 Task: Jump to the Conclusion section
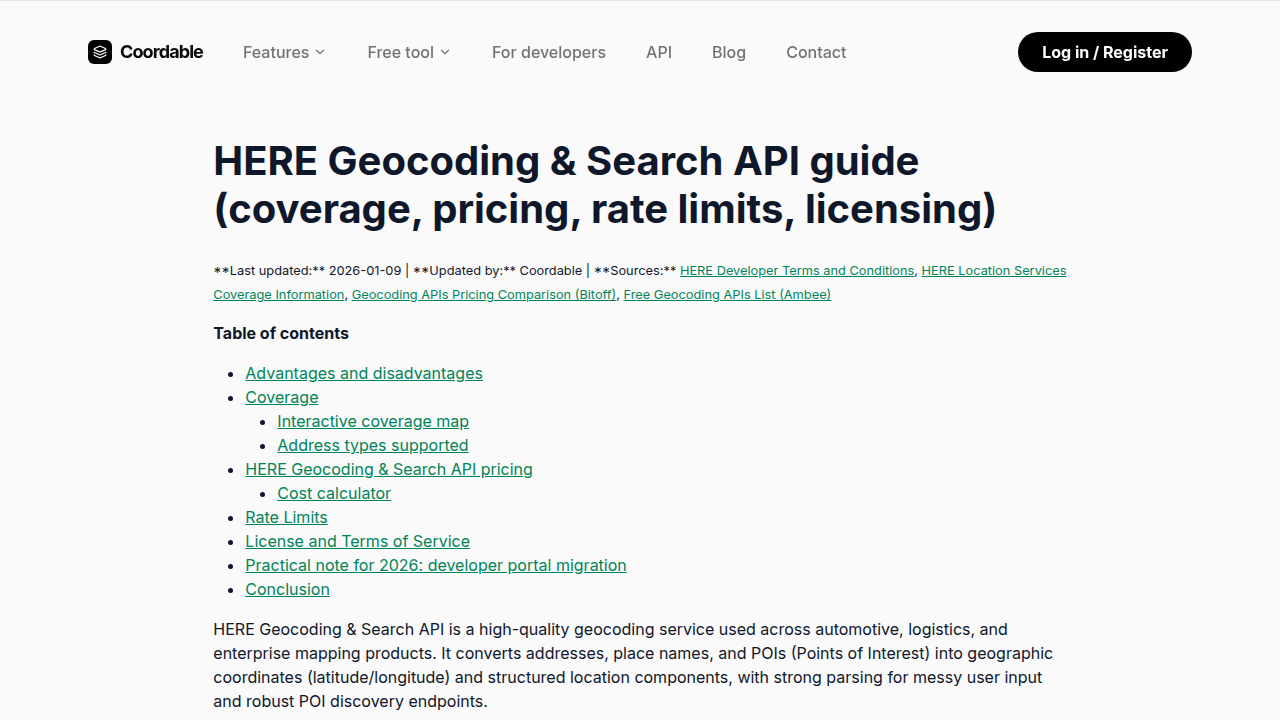click(287, 589)
